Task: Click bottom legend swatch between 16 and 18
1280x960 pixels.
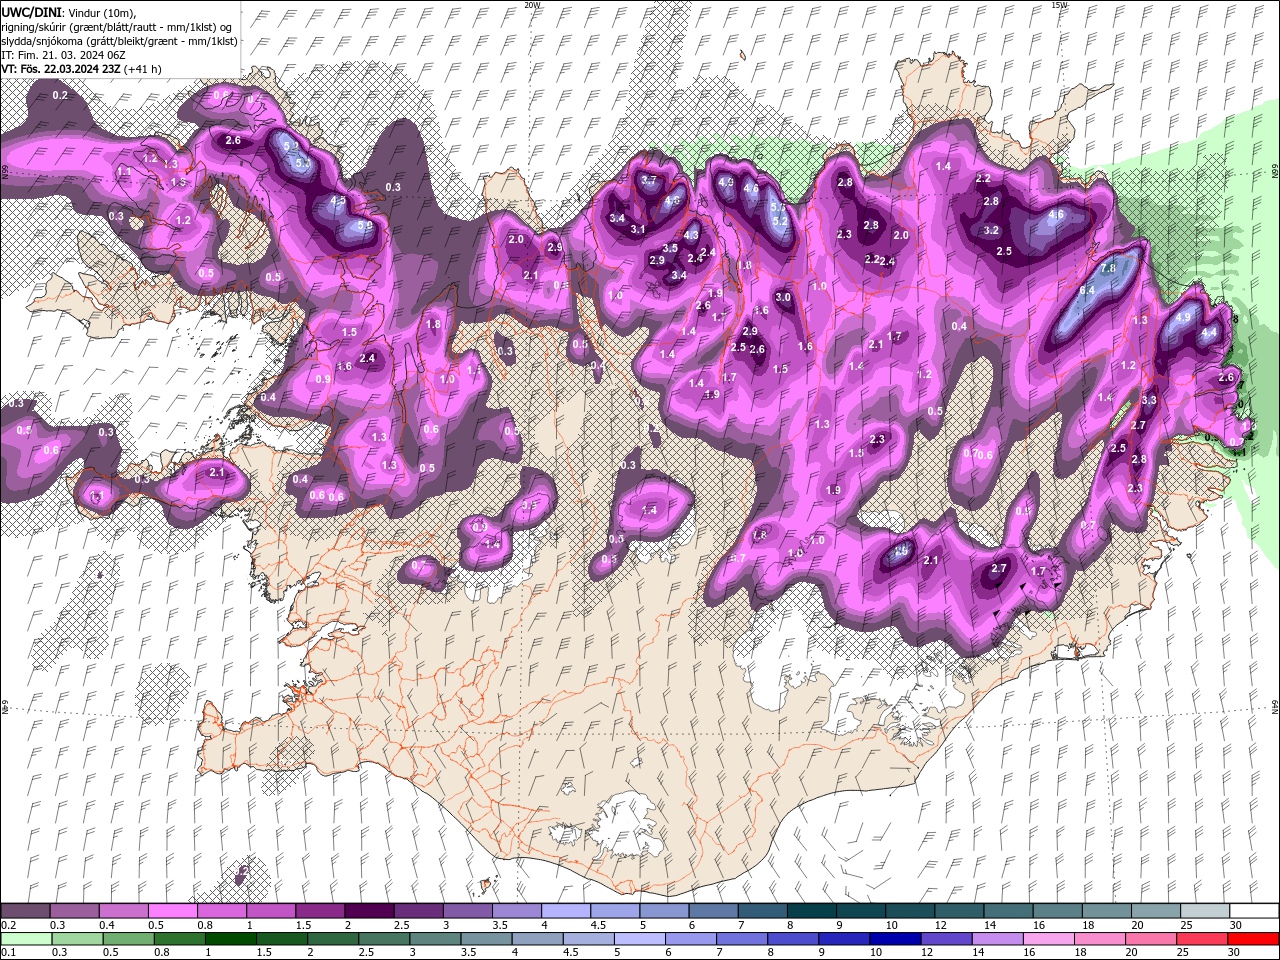Action: click(1048, 939)
